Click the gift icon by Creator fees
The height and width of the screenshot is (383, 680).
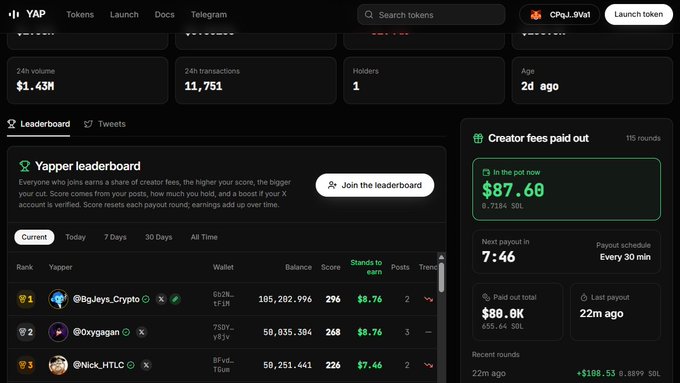(478, 138)
